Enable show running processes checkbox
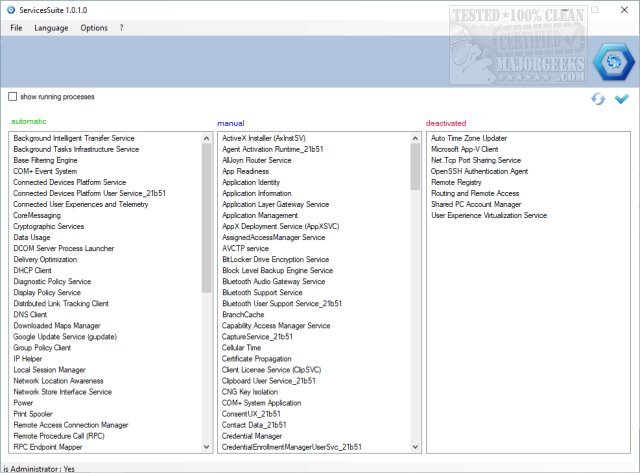This screenshot has width=640, height=473. [13, 97]
